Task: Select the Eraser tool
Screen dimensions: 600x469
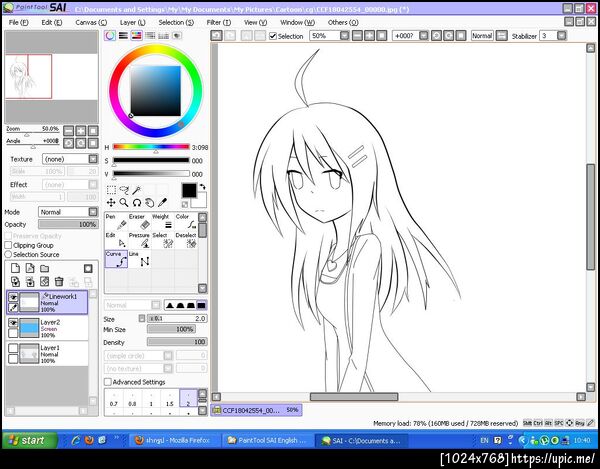Action: (140, 221)
